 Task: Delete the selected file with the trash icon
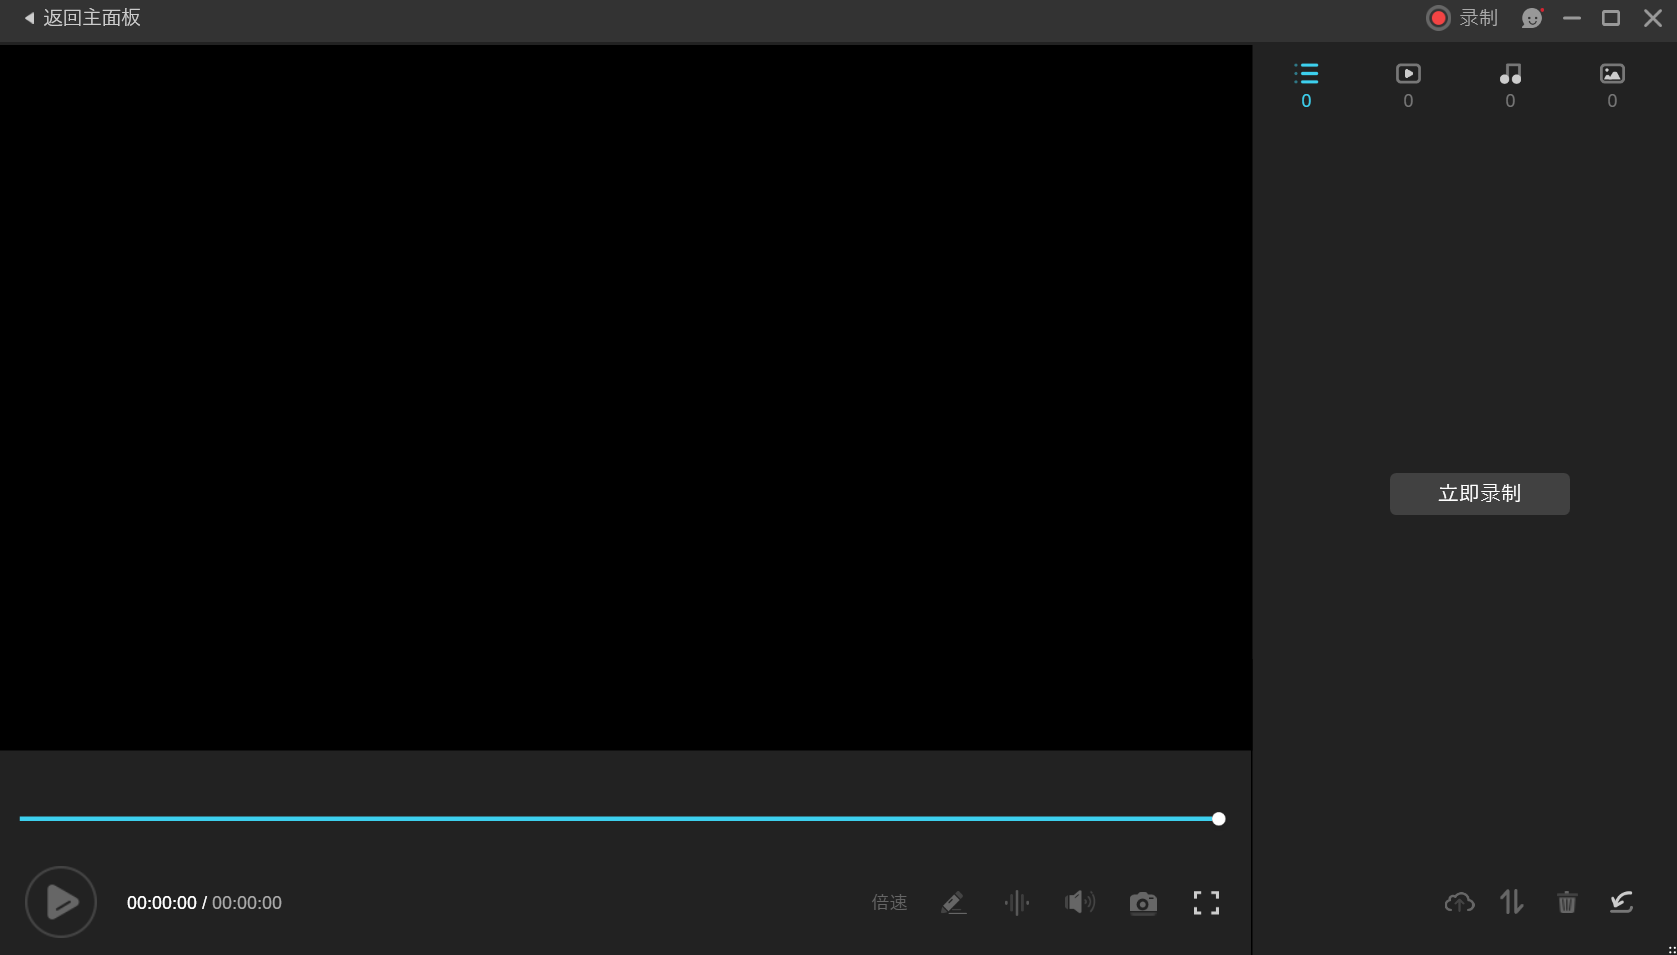(1567, 902)
